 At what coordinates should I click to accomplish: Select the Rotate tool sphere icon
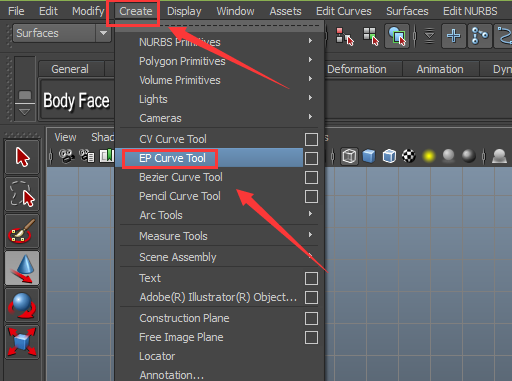click(x=22, y=305)
